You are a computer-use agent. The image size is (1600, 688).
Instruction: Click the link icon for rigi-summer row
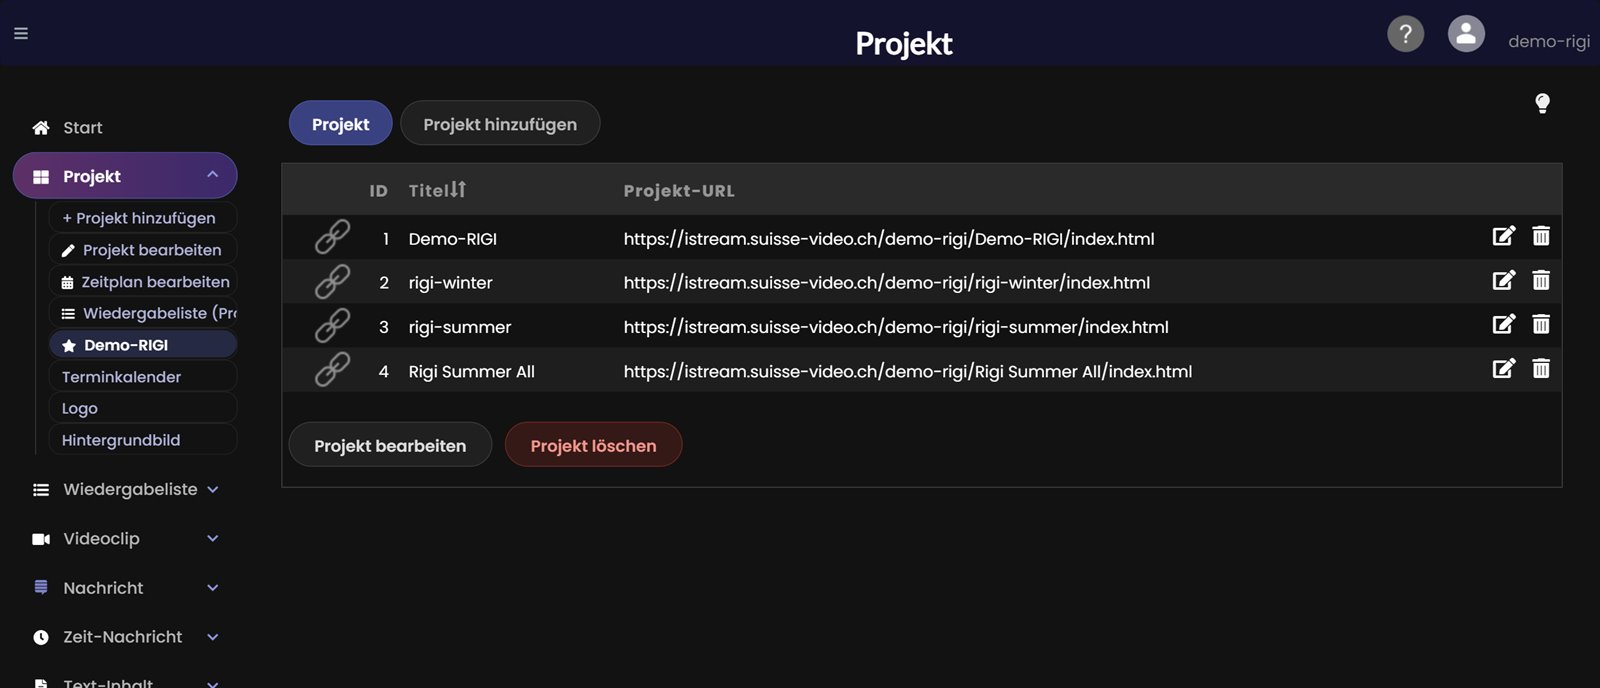pyautogui.click(x=332, y=325)
